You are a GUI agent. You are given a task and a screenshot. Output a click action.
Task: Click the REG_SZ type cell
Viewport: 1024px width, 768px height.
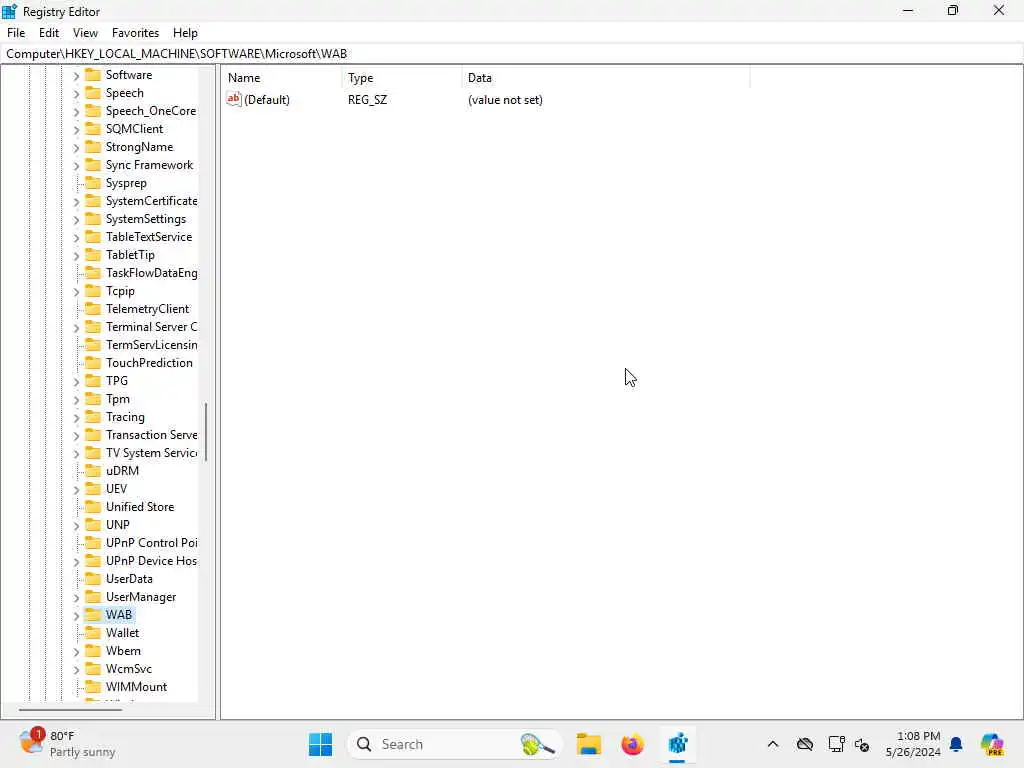[367, 100]
